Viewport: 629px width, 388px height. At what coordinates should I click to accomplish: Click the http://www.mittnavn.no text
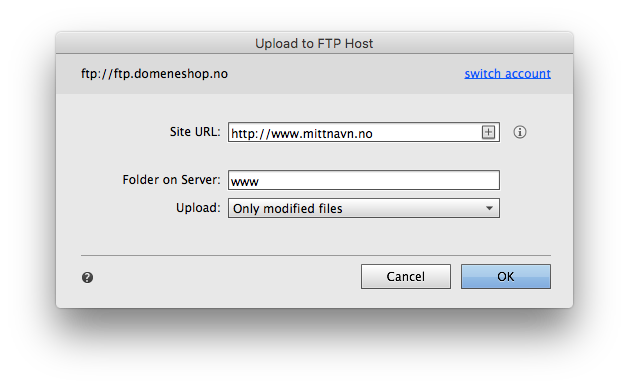pyautogui.click(x=302, y=134)
